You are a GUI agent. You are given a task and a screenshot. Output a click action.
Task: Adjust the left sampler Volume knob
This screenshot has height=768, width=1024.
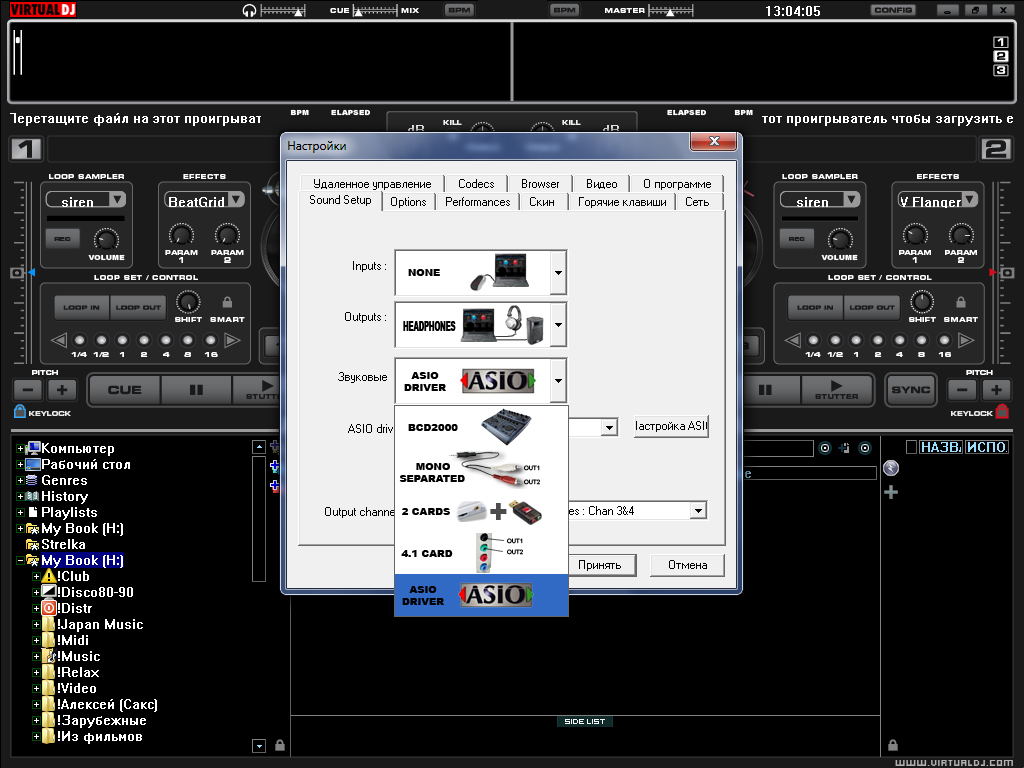(x=105, y=237)
